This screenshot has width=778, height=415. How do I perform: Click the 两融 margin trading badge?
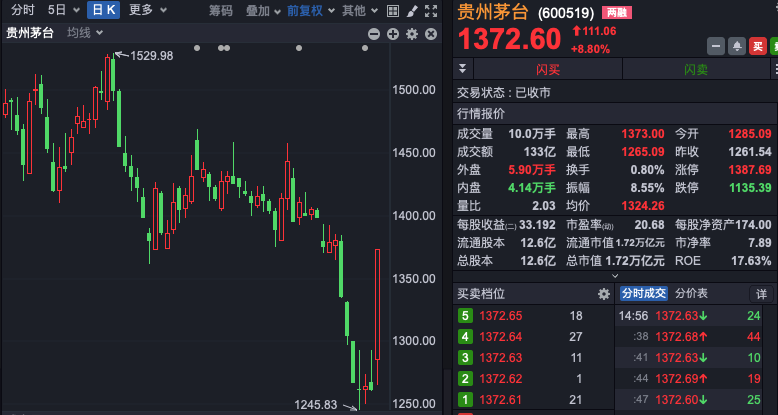click(x=617, y=13)
